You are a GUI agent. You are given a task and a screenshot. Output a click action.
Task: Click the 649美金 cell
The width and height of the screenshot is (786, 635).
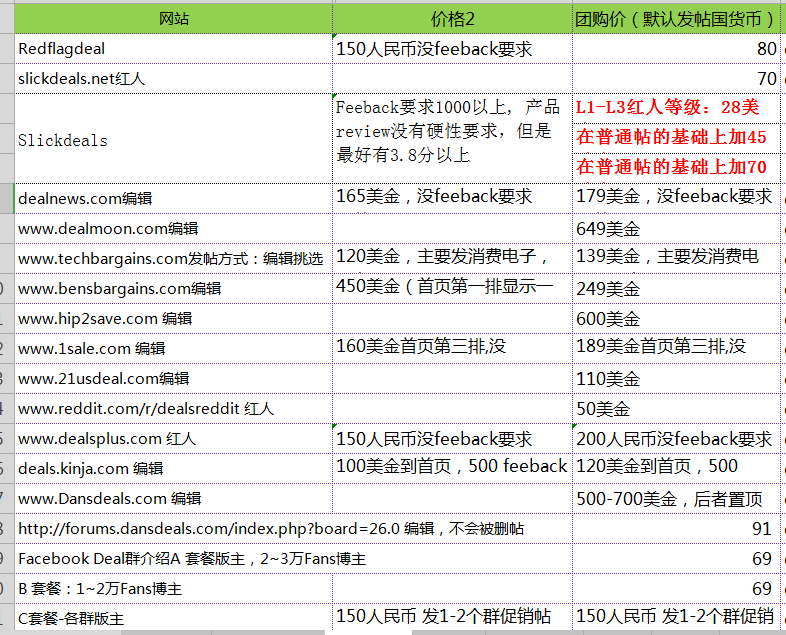pyautogui.click(x=676, y=229)
